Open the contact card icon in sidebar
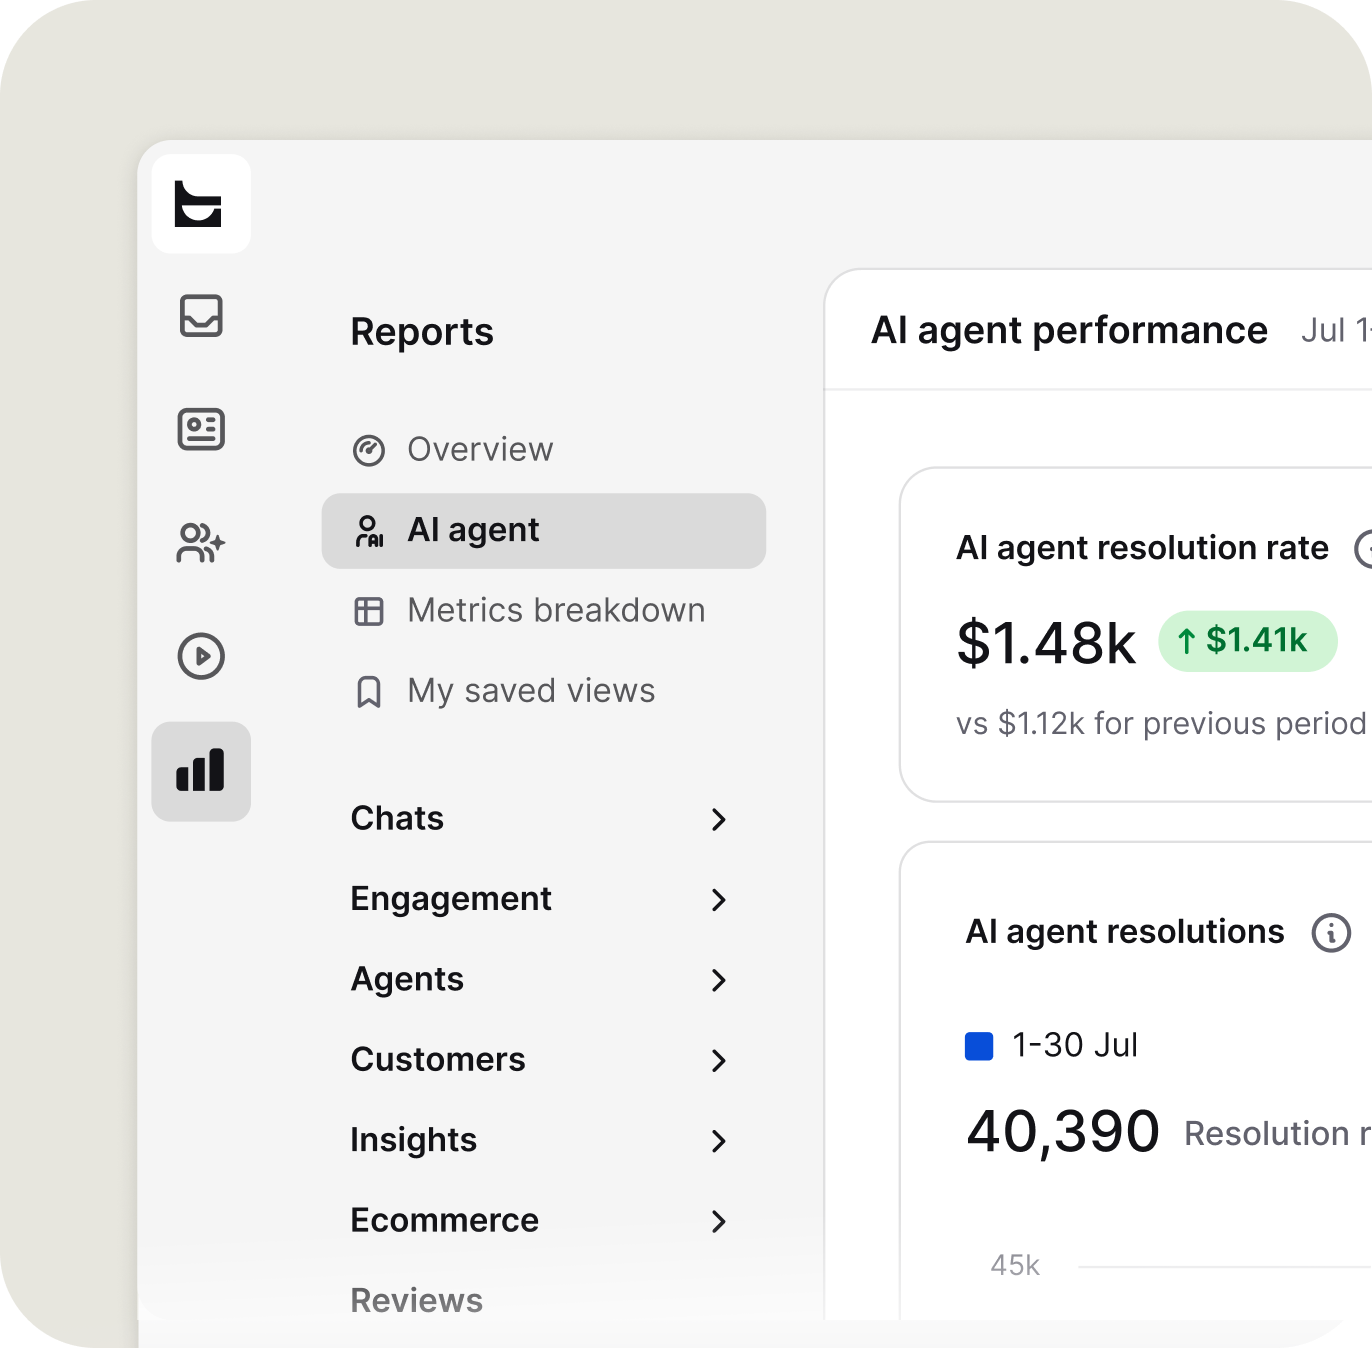Screen dimensions: 1372x1348 point(201,430)
